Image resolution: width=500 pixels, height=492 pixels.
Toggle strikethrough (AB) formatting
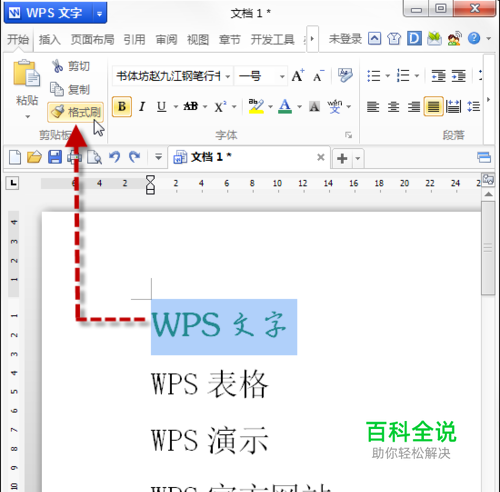(191, 107)
